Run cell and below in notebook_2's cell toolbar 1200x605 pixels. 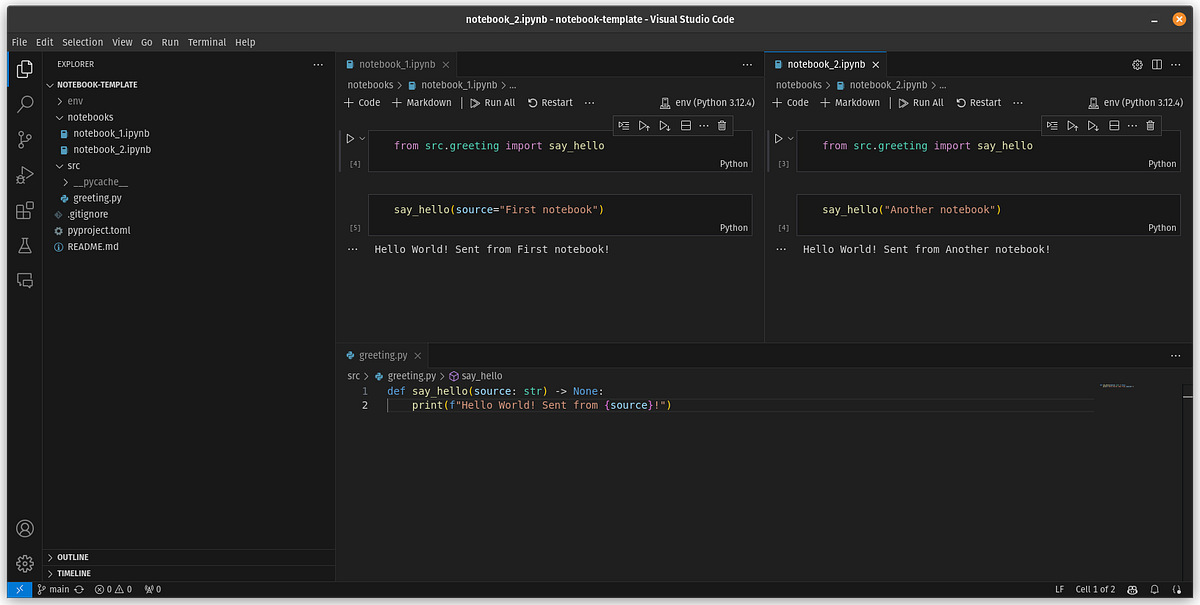click(x=1092, y=125)
